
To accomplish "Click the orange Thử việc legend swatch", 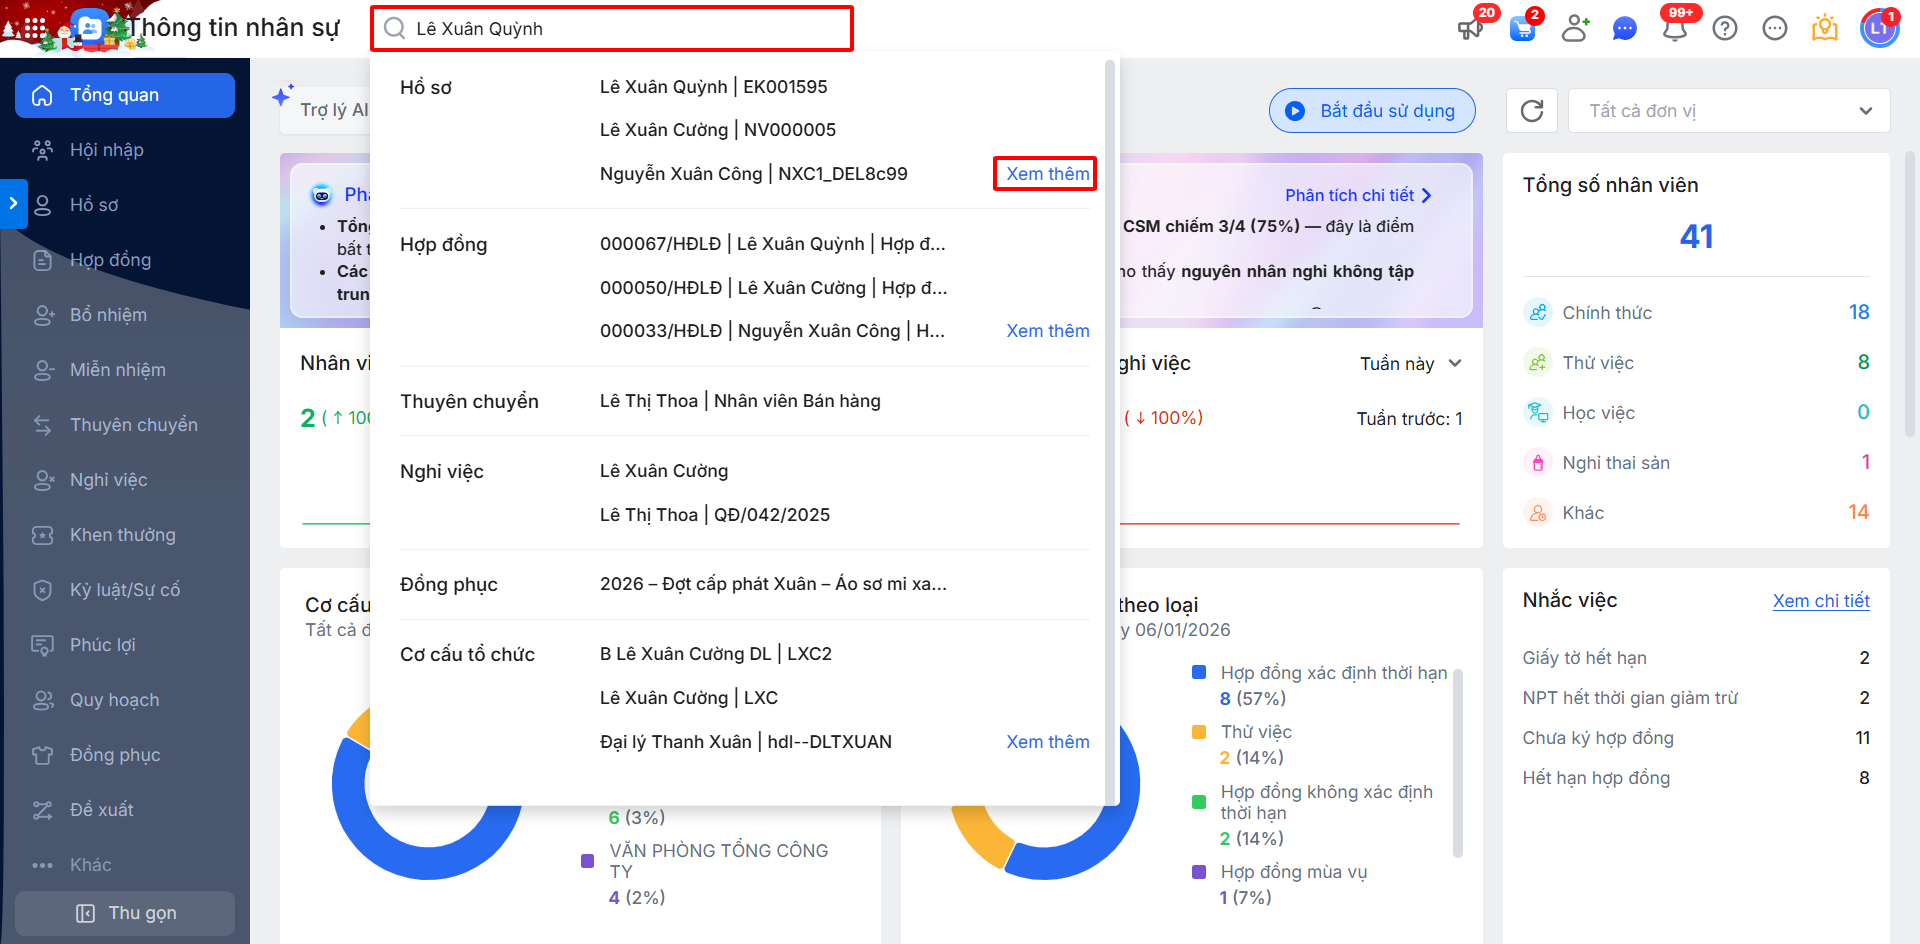I will tap(1199, 732).
